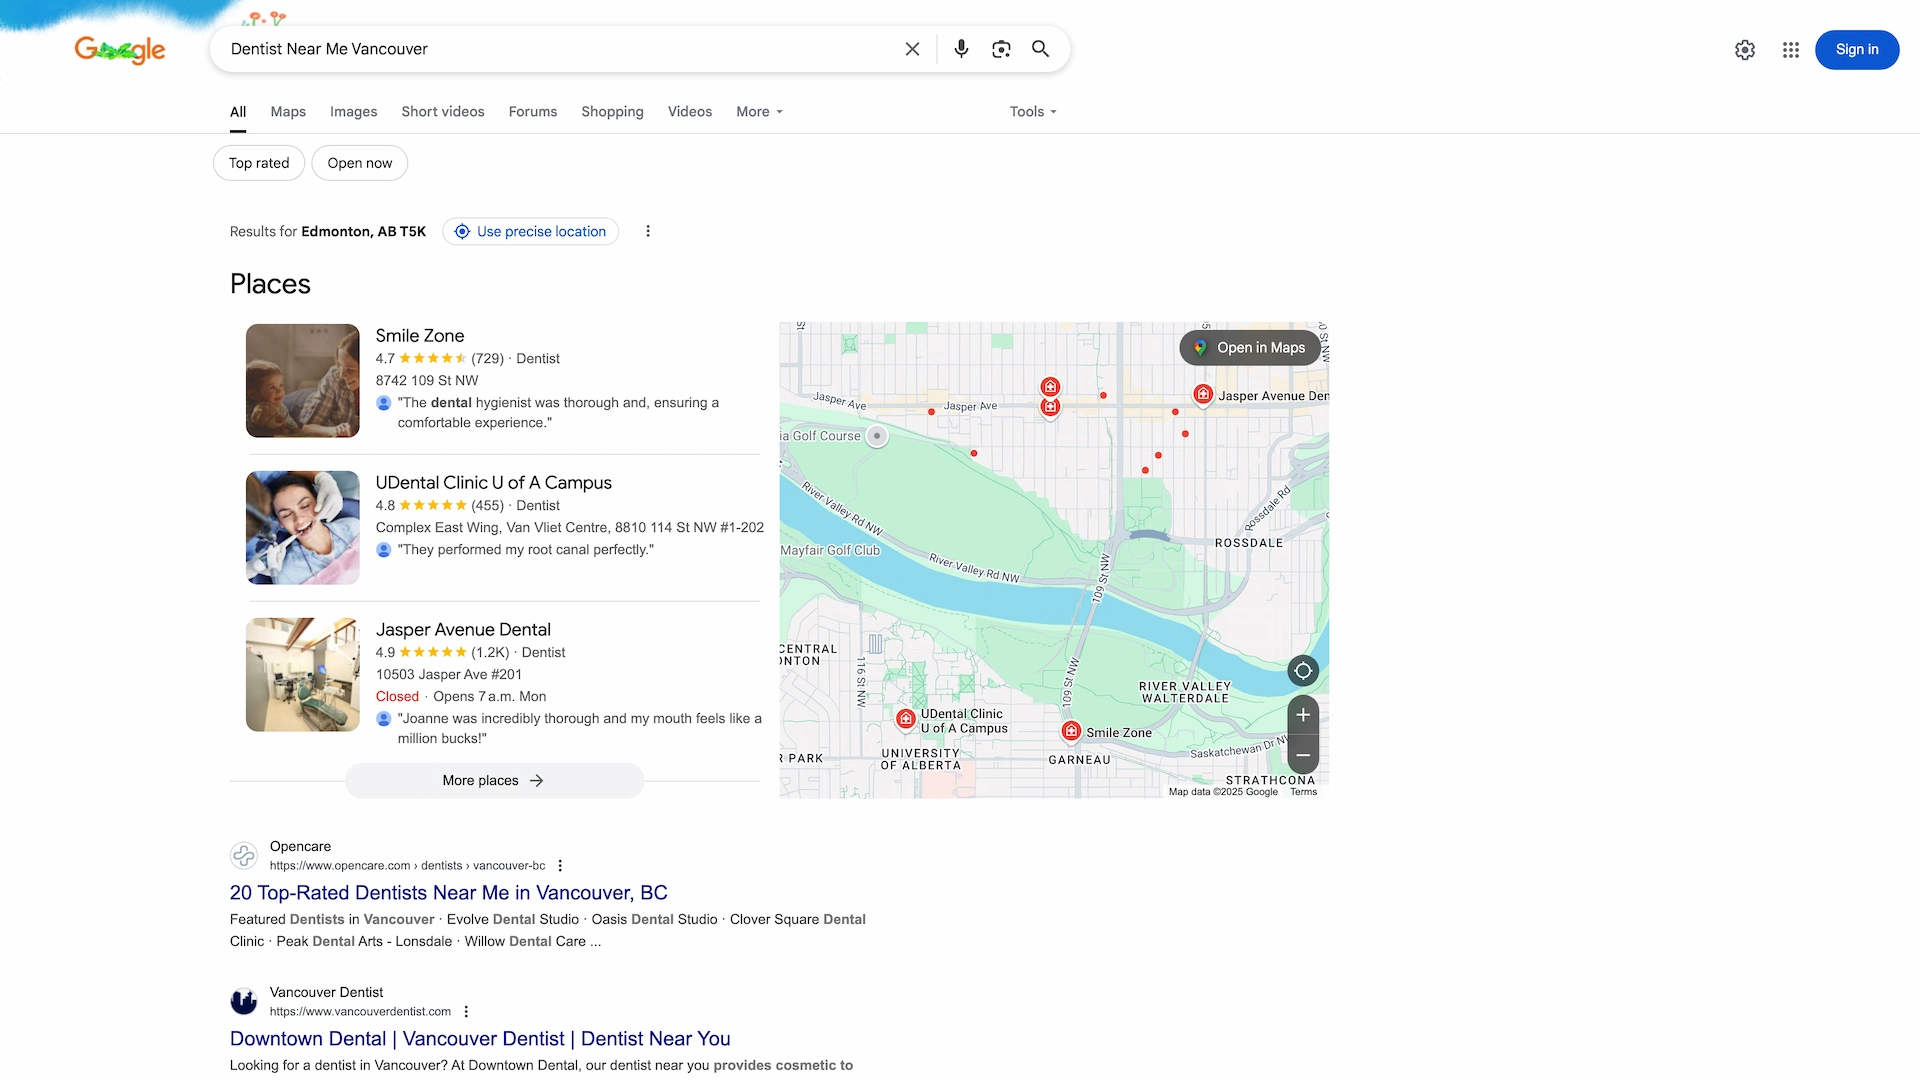The height and width of the screenshot is (1080, 1920).
Task: Click into the search input field
Action: pos(560,49)
